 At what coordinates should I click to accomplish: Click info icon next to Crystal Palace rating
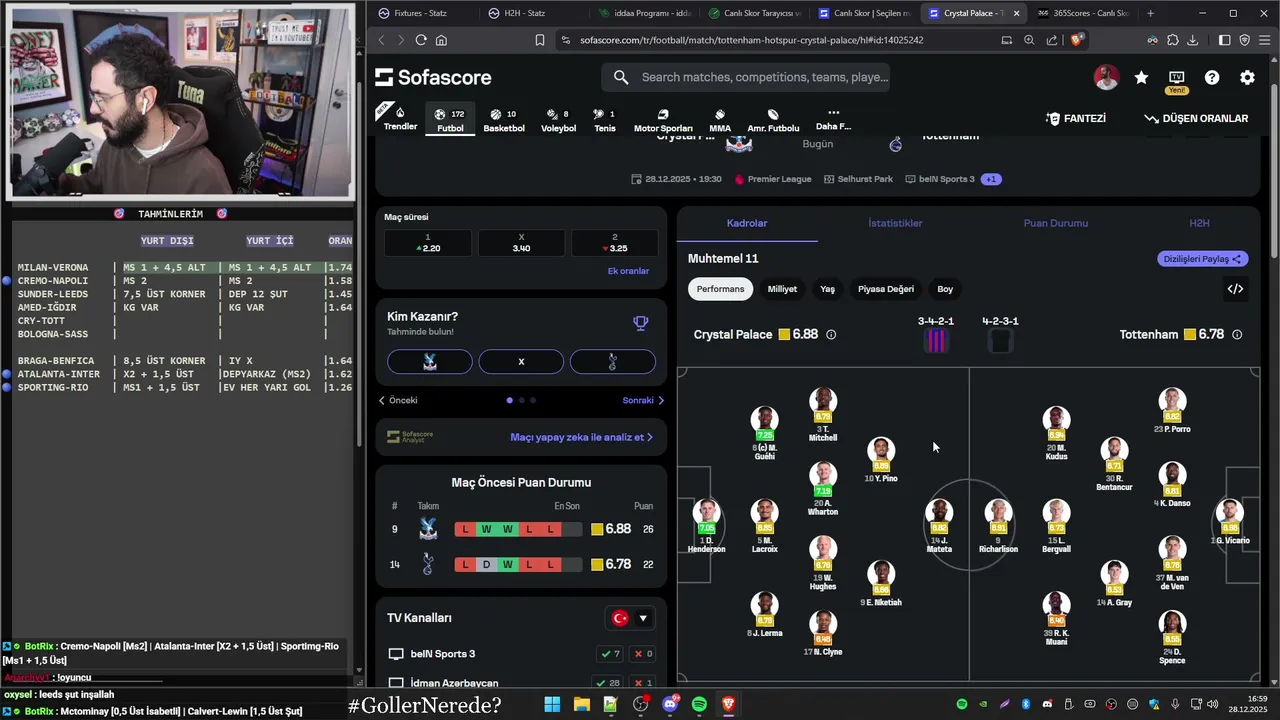(831, 335)
